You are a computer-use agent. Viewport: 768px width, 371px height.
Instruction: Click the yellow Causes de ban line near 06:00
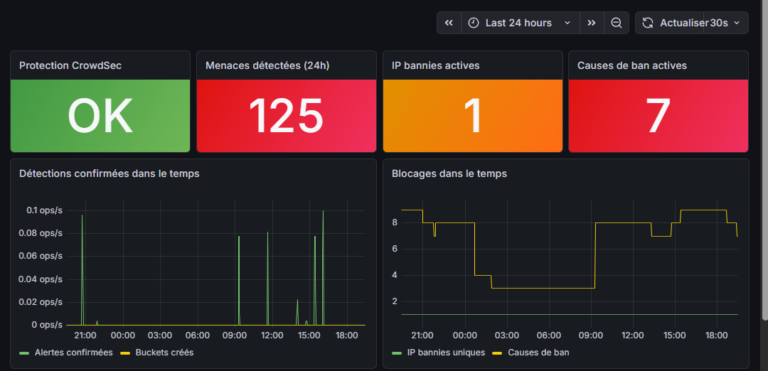pos(549,288)
